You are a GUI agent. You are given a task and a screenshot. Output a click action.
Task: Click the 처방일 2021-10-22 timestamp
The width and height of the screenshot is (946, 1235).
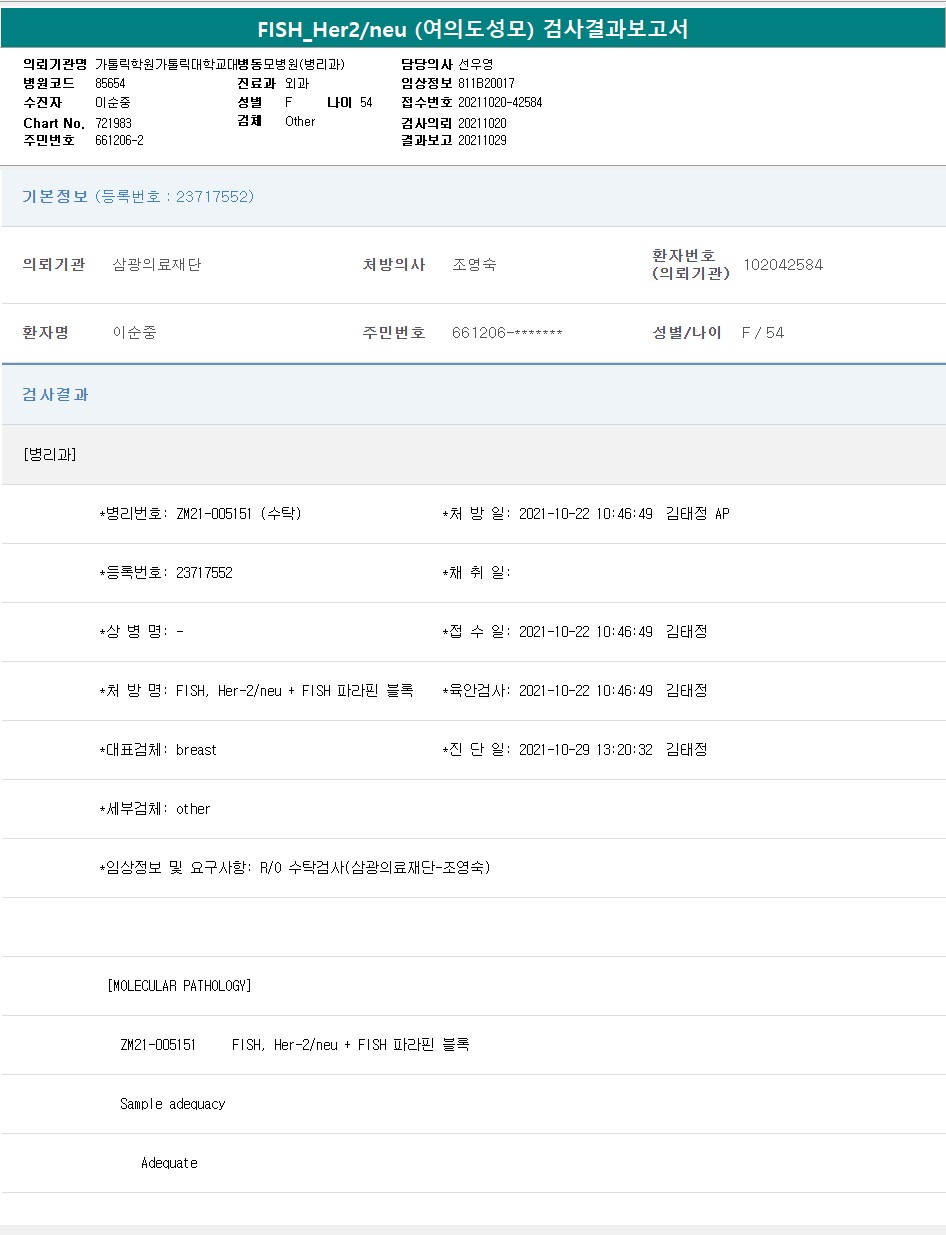[x=585, y=514]
